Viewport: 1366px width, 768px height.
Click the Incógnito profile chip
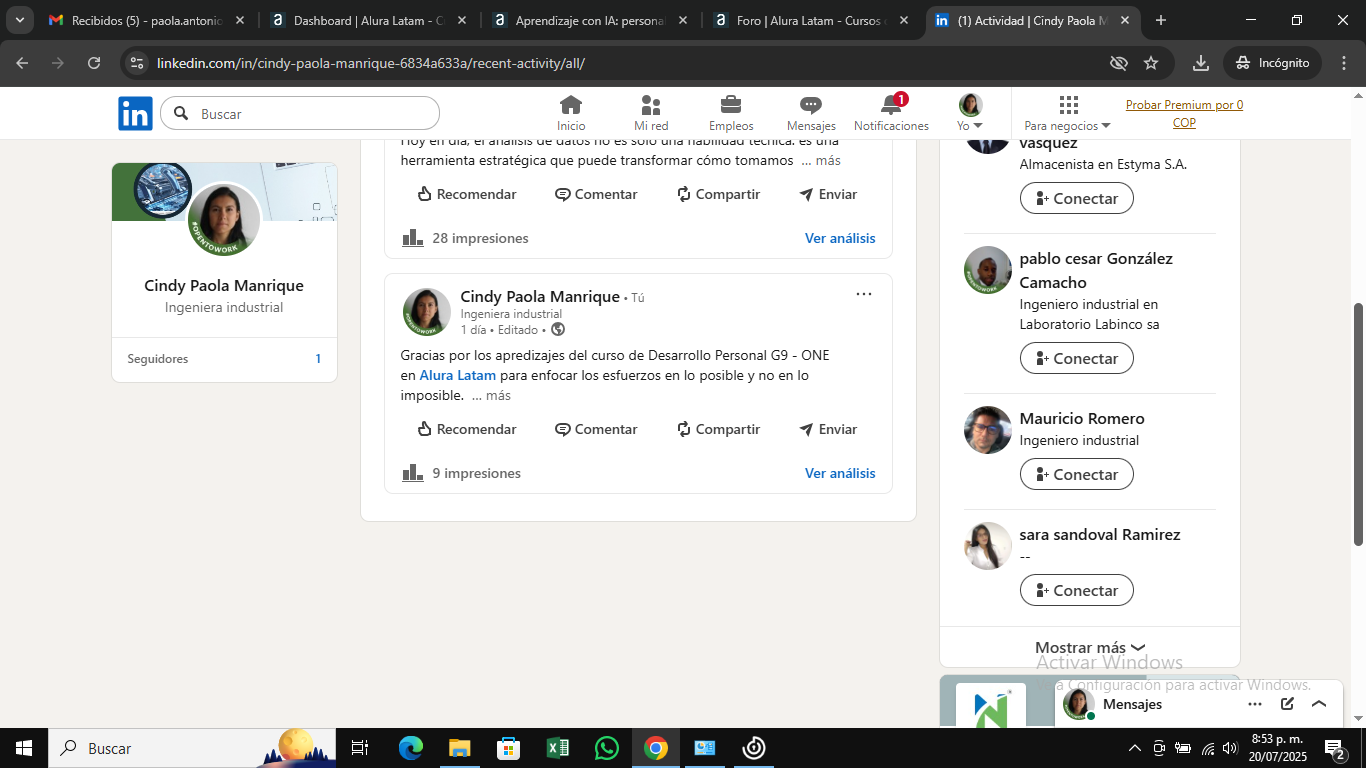click(1272, 63)
